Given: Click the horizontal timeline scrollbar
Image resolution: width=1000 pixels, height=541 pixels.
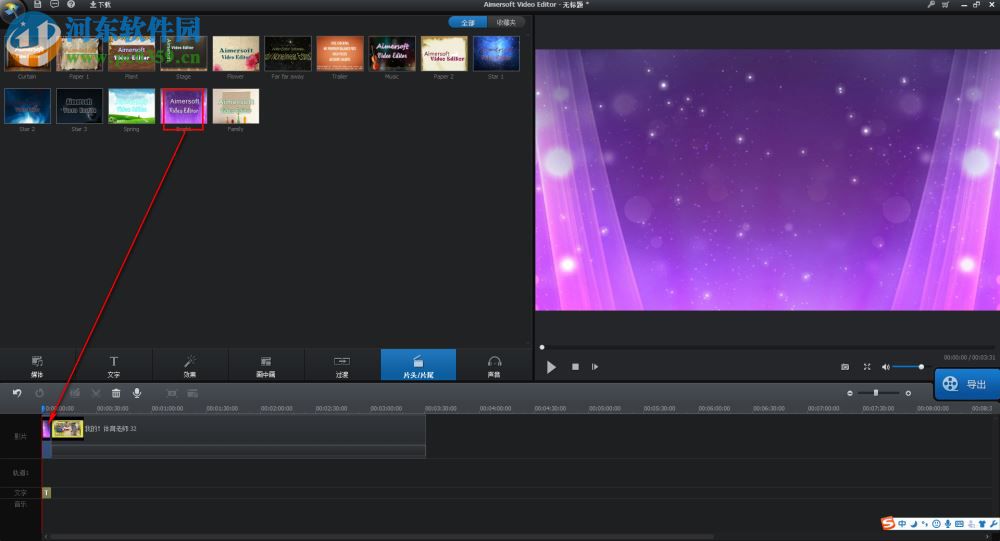Looking at the screenshot, I should pos(381,537).
